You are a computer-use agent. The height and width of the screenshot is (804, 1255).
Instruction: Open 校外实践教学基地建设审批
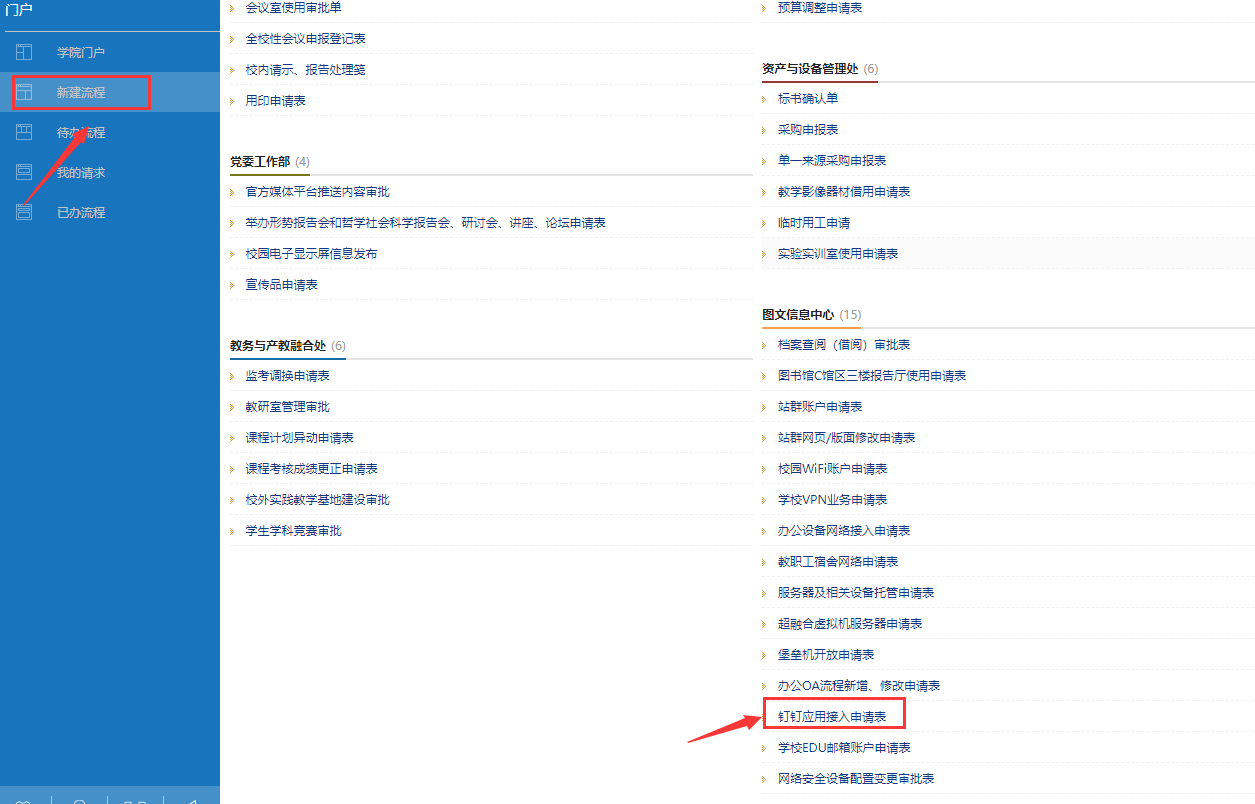coord(317,499)
